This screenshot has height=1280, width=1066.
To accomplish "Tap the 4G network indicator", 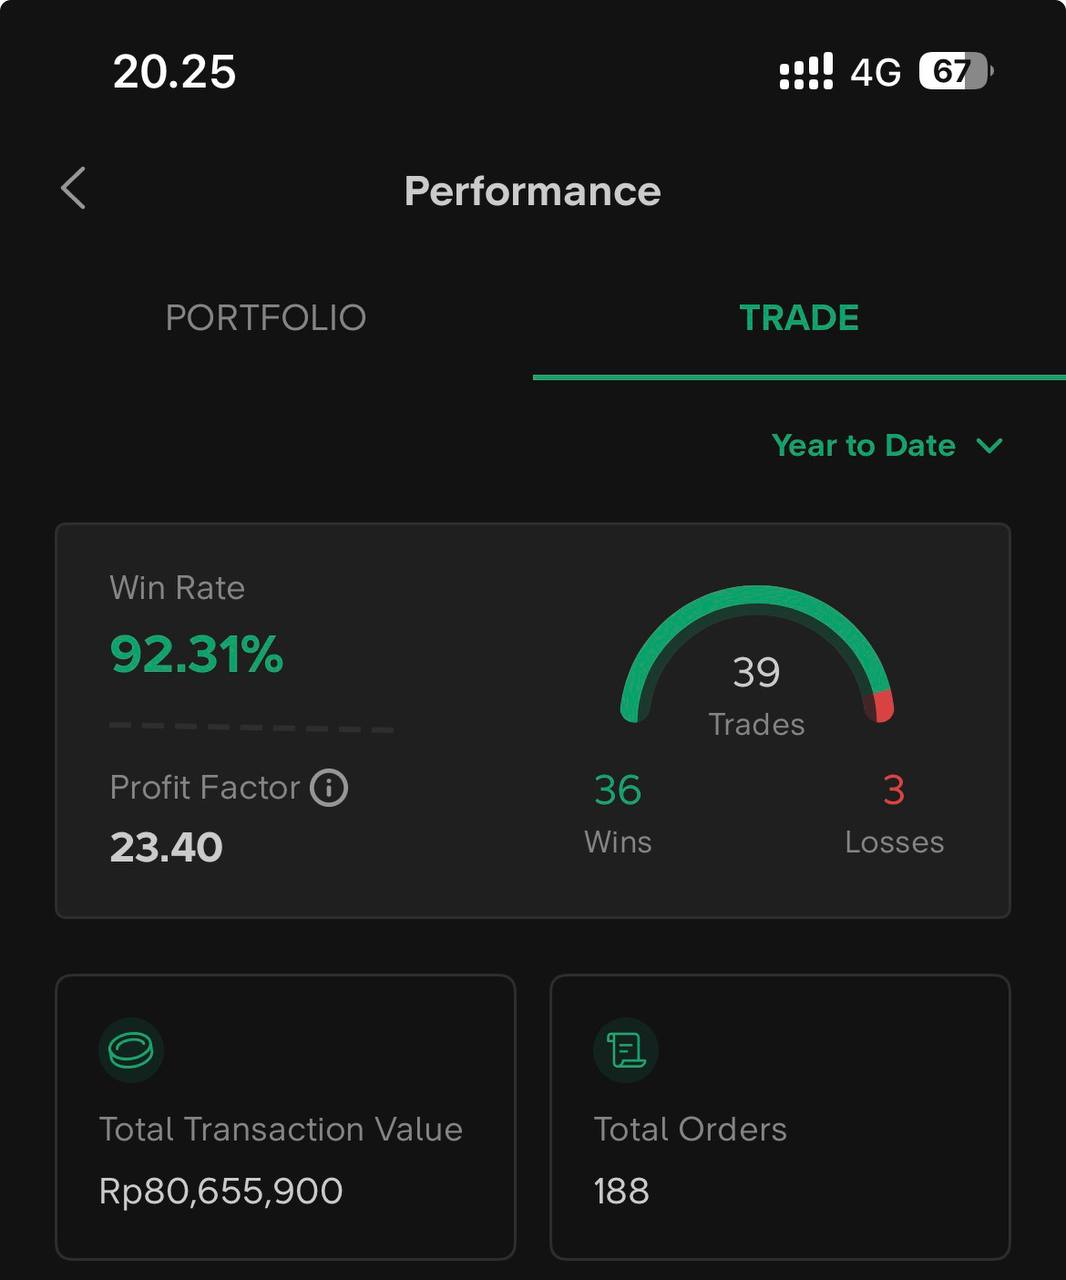I will tap(876, 73).
